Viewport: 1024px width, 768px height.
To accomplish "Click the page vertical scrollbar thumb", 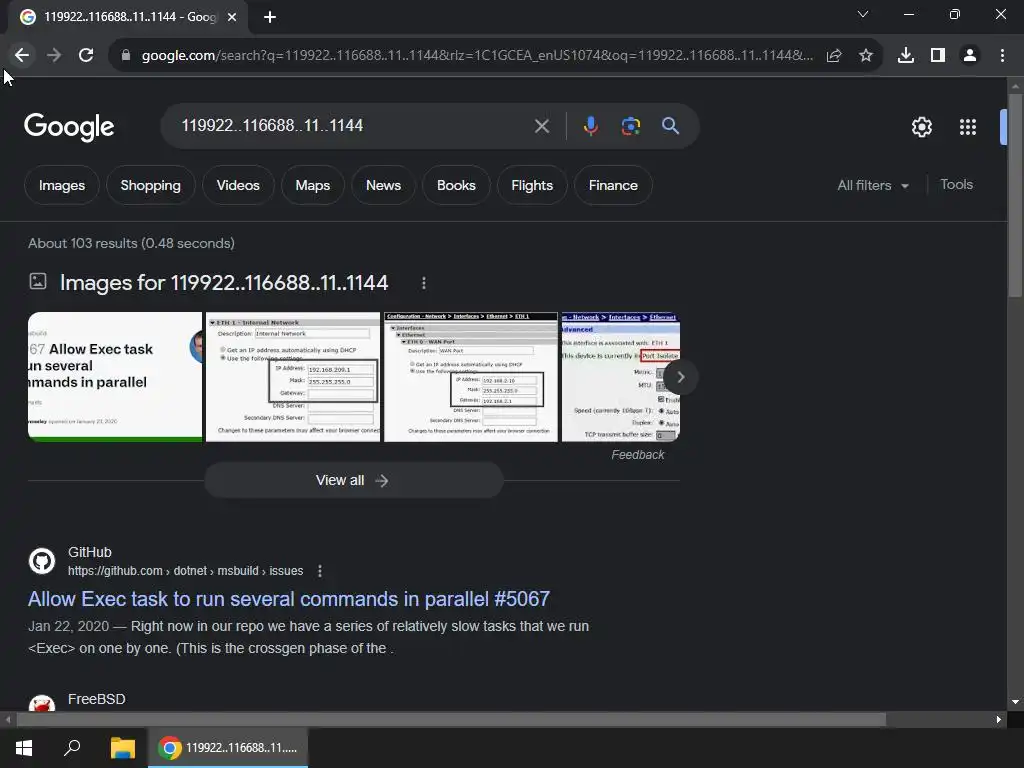I will (1015, 196).
